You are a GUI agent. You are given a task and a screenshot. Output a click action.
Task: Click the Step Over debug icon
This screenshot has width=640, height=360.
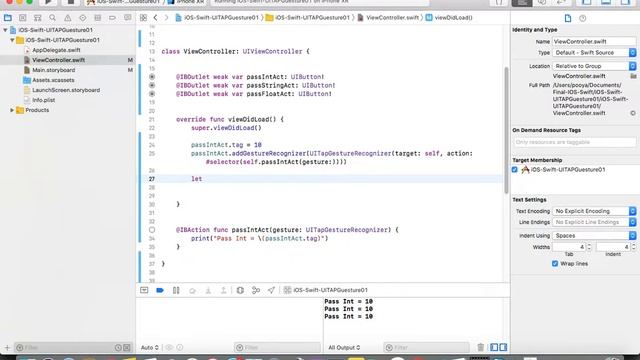(x=192, y=290)
